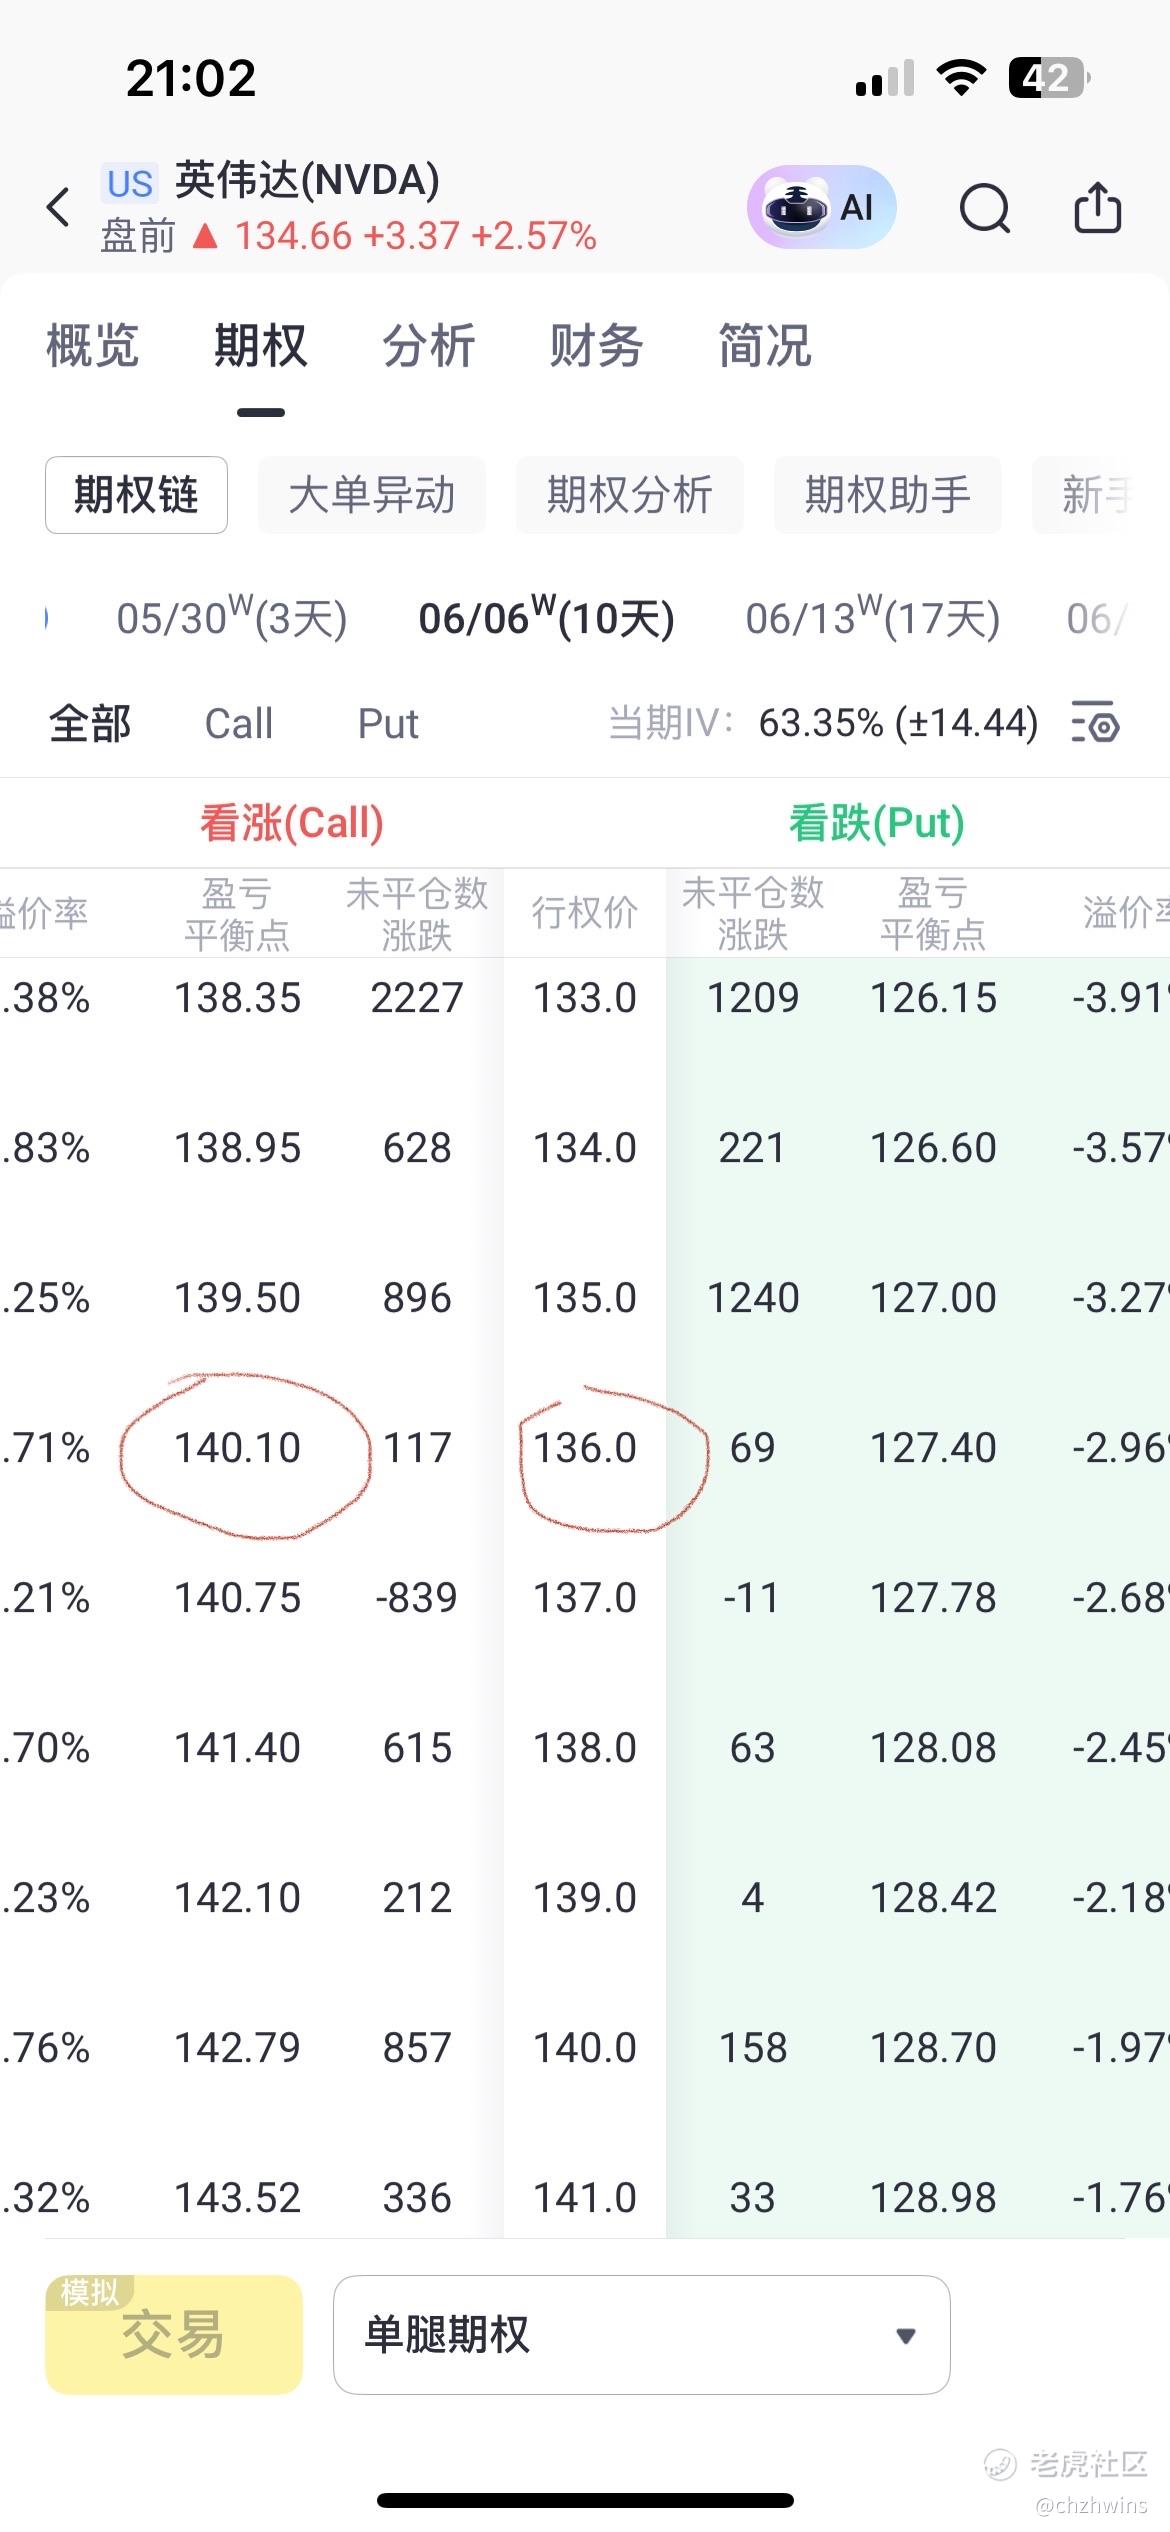Open the AI assistant button
This screenshot has height=2532, width=1170.
(x=820, y=207)
